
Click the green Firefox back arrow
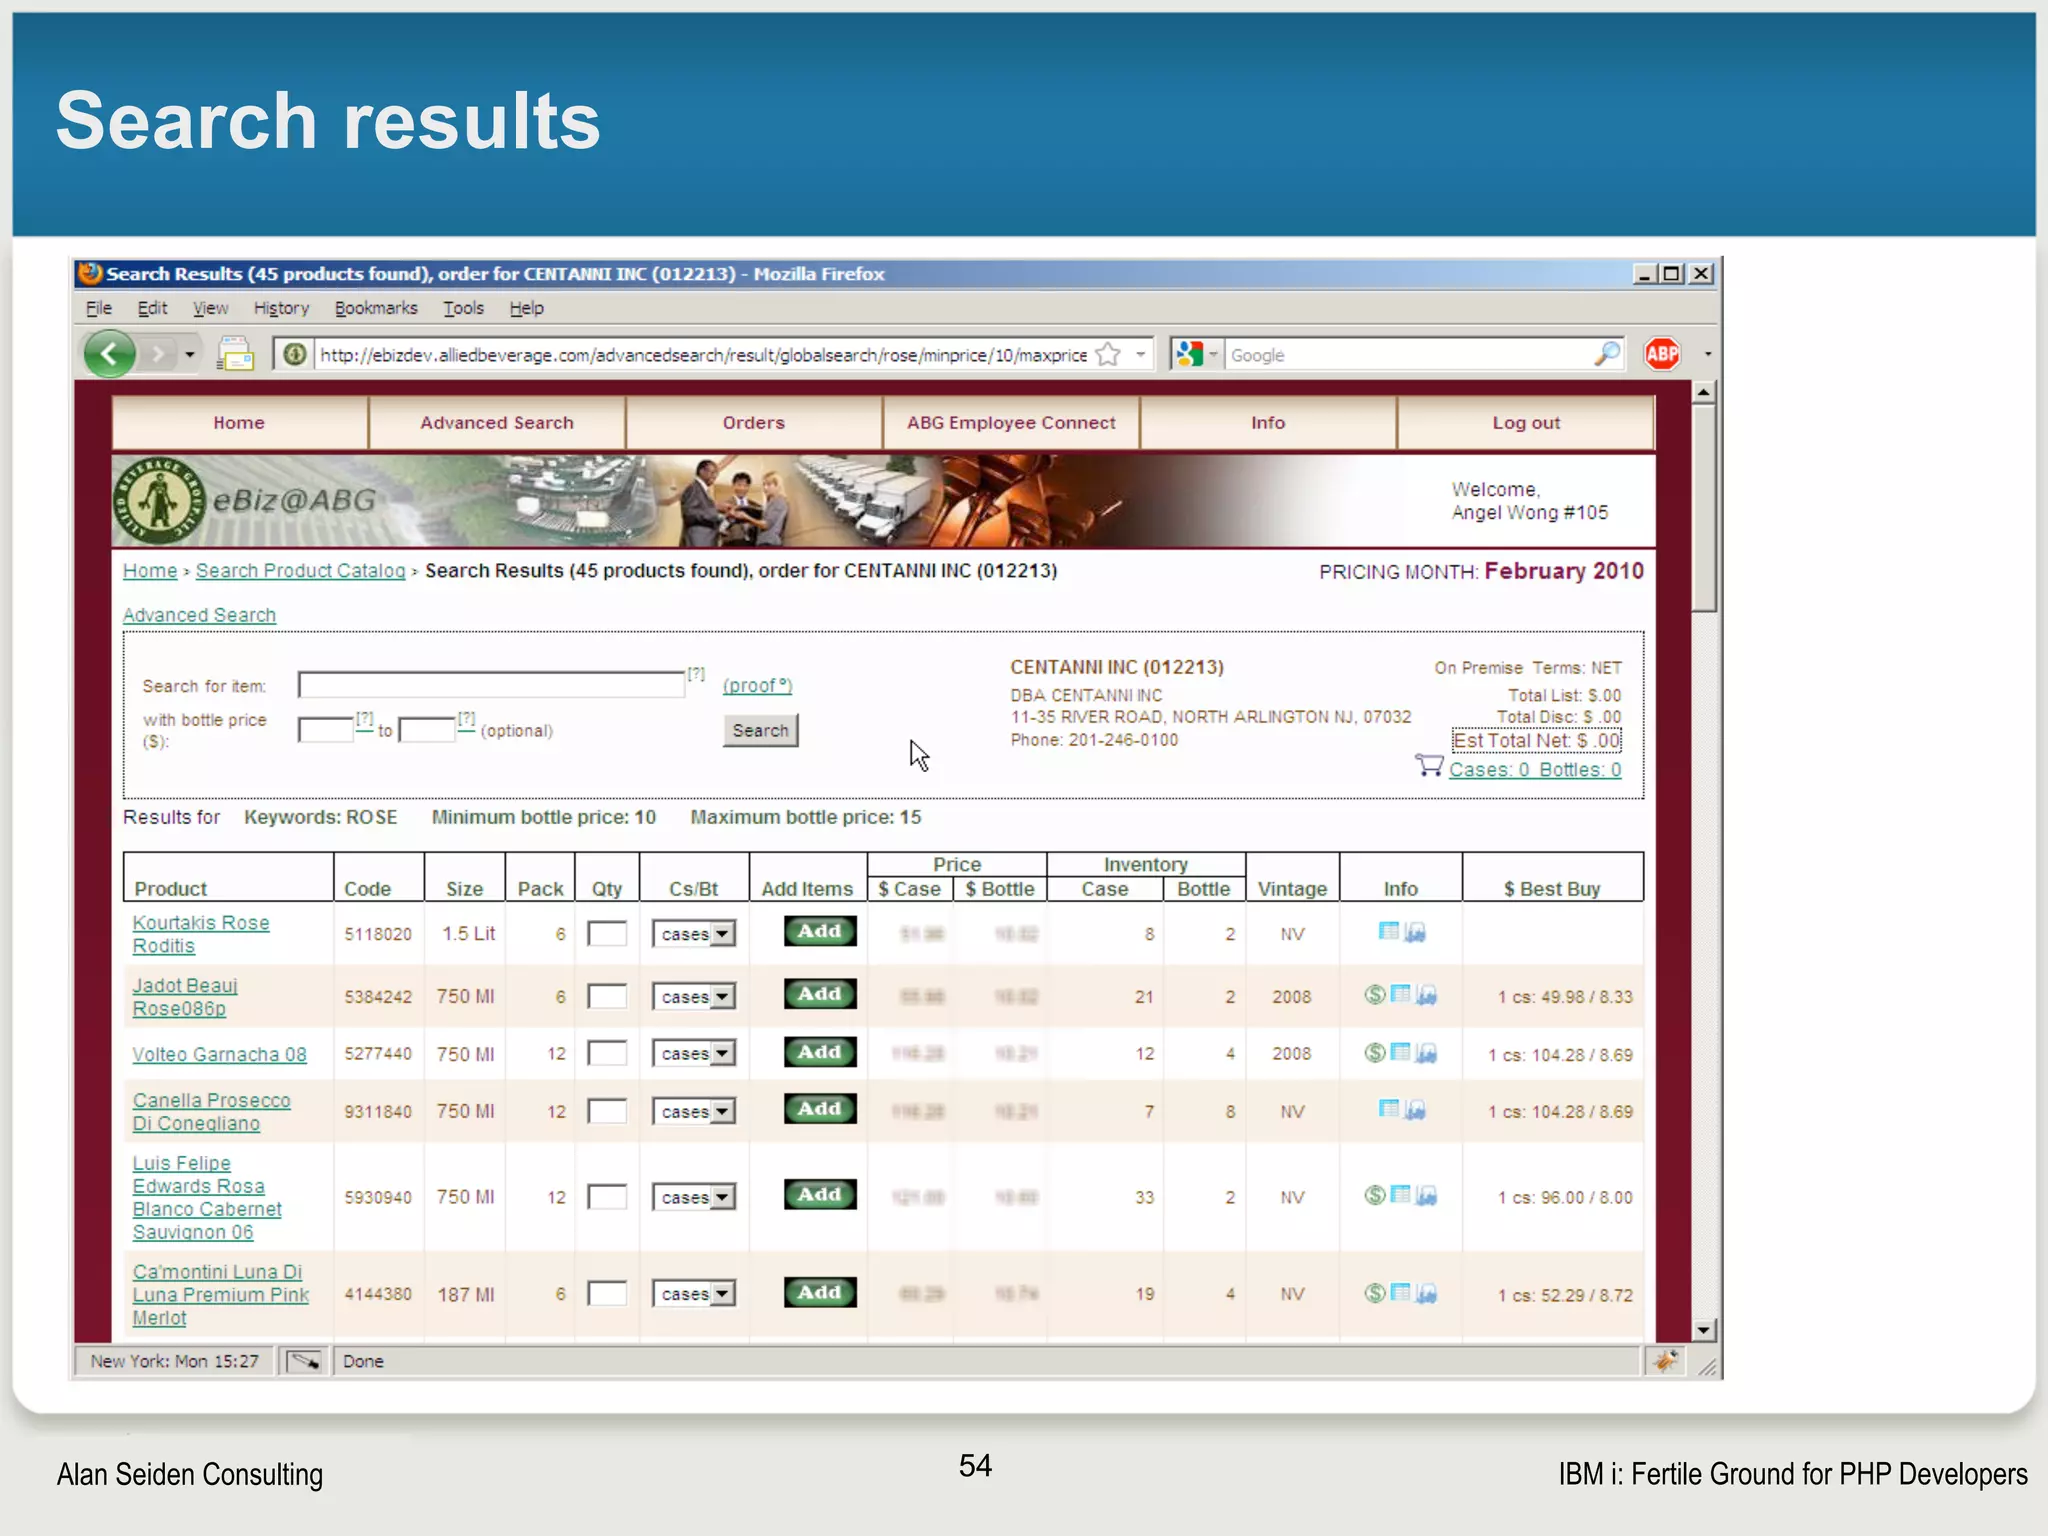(109, 354)
